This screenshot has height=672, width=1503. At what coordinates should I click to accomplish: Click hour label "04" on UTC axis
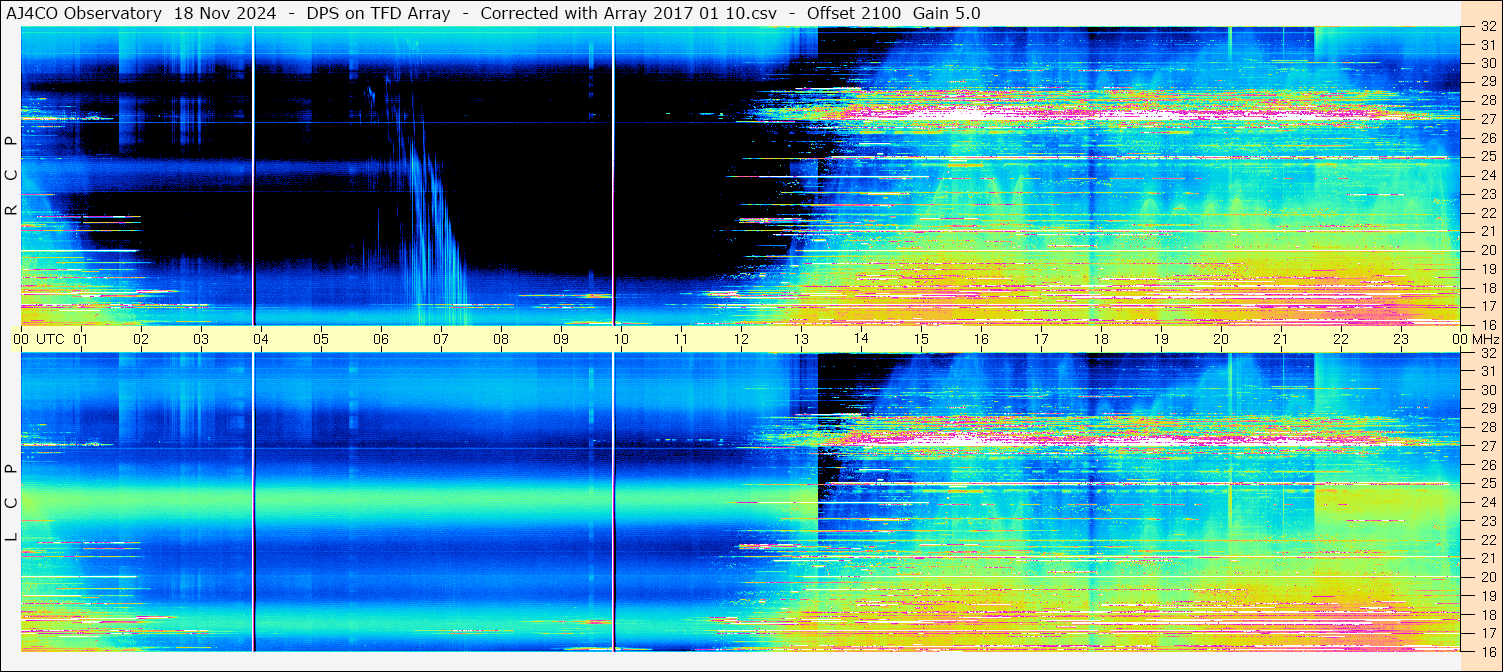(x=261, y=340)
